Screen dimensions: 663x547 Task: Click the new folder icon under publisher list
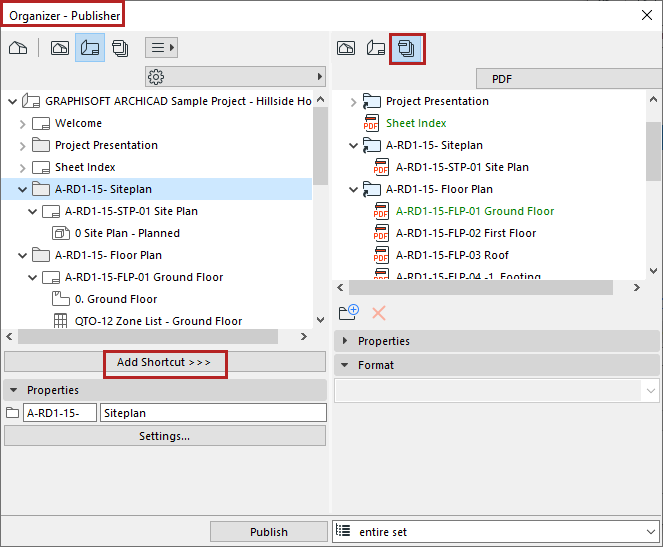click(x=349, y=312)
